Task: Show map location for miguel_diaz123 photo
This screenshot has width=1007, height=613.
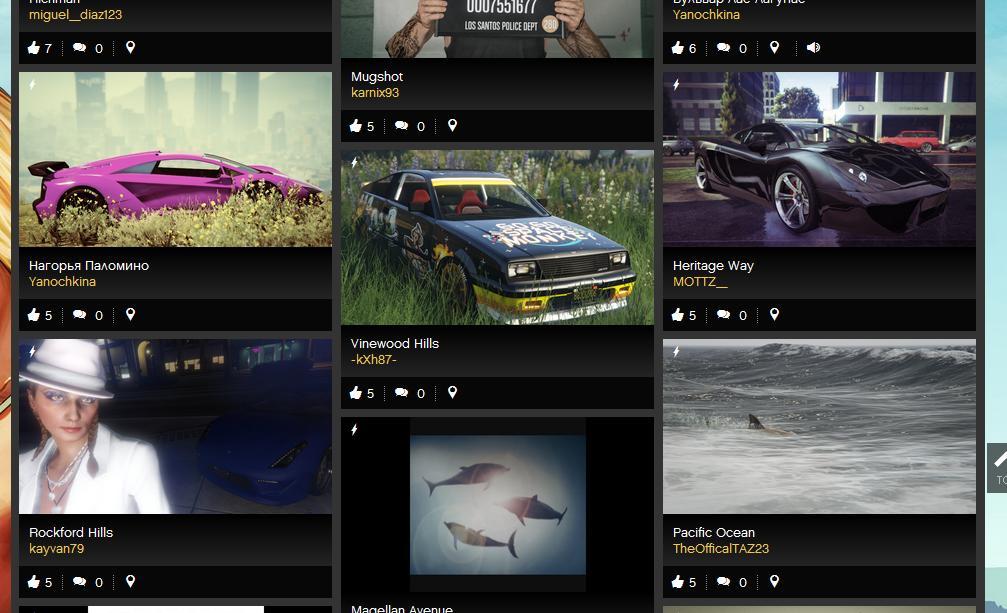Action: click(x=130, y=47)
